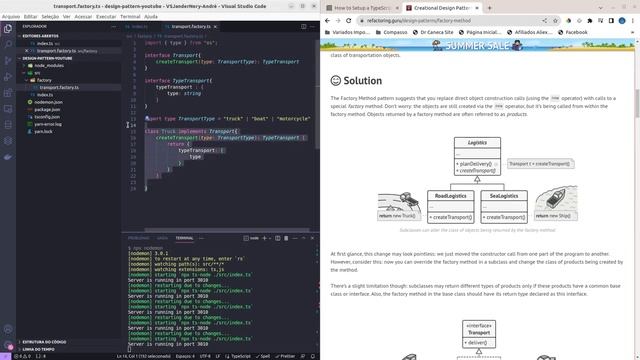Reload the refactoring.guru page
This screenshot has width=640, height=360.
coord(349,20)
